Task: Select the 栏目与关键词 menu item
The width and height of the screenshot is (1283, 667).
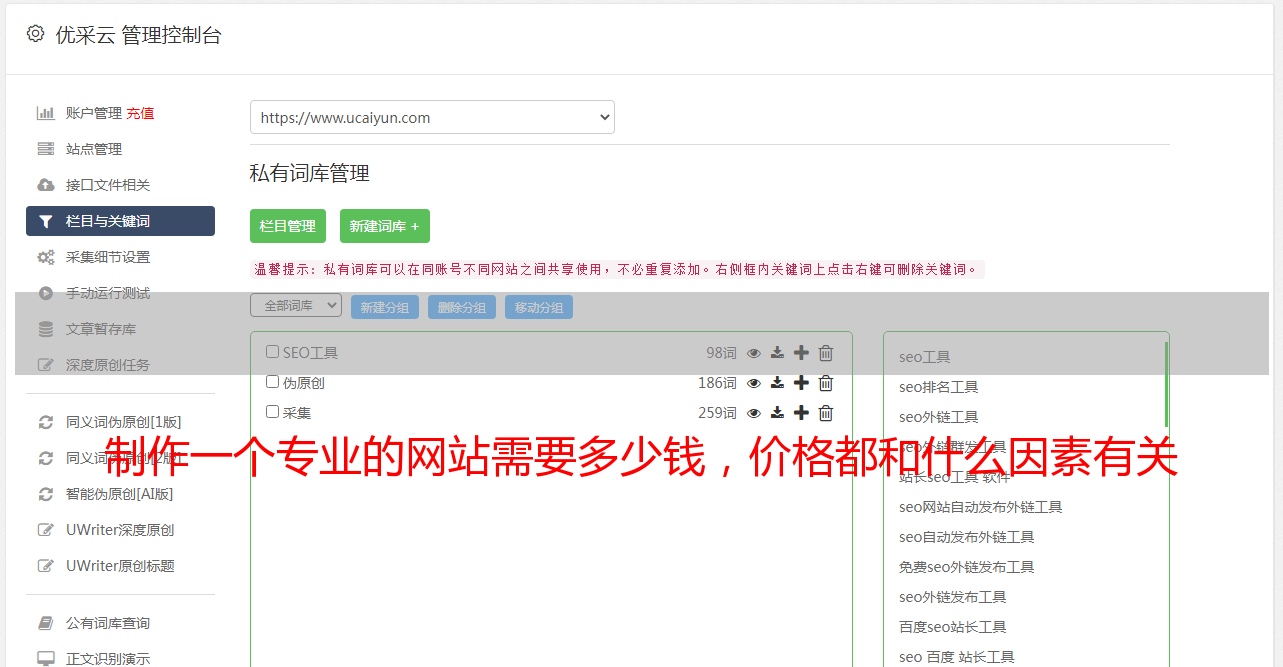Action: point(120,221)
